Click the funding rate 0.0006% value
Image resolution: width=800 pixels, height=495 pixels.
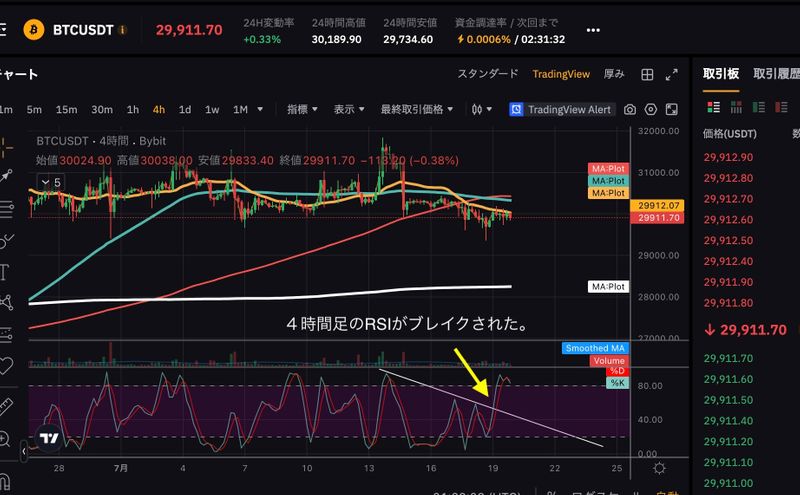click(x=488, y=39)
